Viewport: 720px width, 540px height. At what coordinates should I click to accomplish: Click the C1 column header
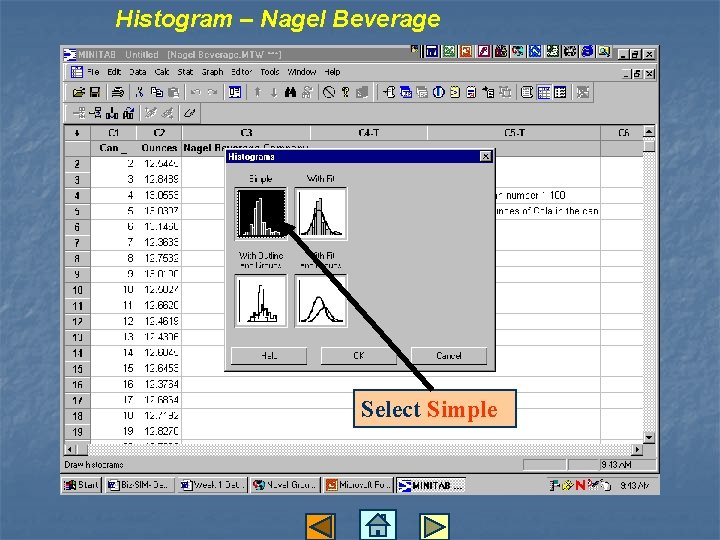113,133
